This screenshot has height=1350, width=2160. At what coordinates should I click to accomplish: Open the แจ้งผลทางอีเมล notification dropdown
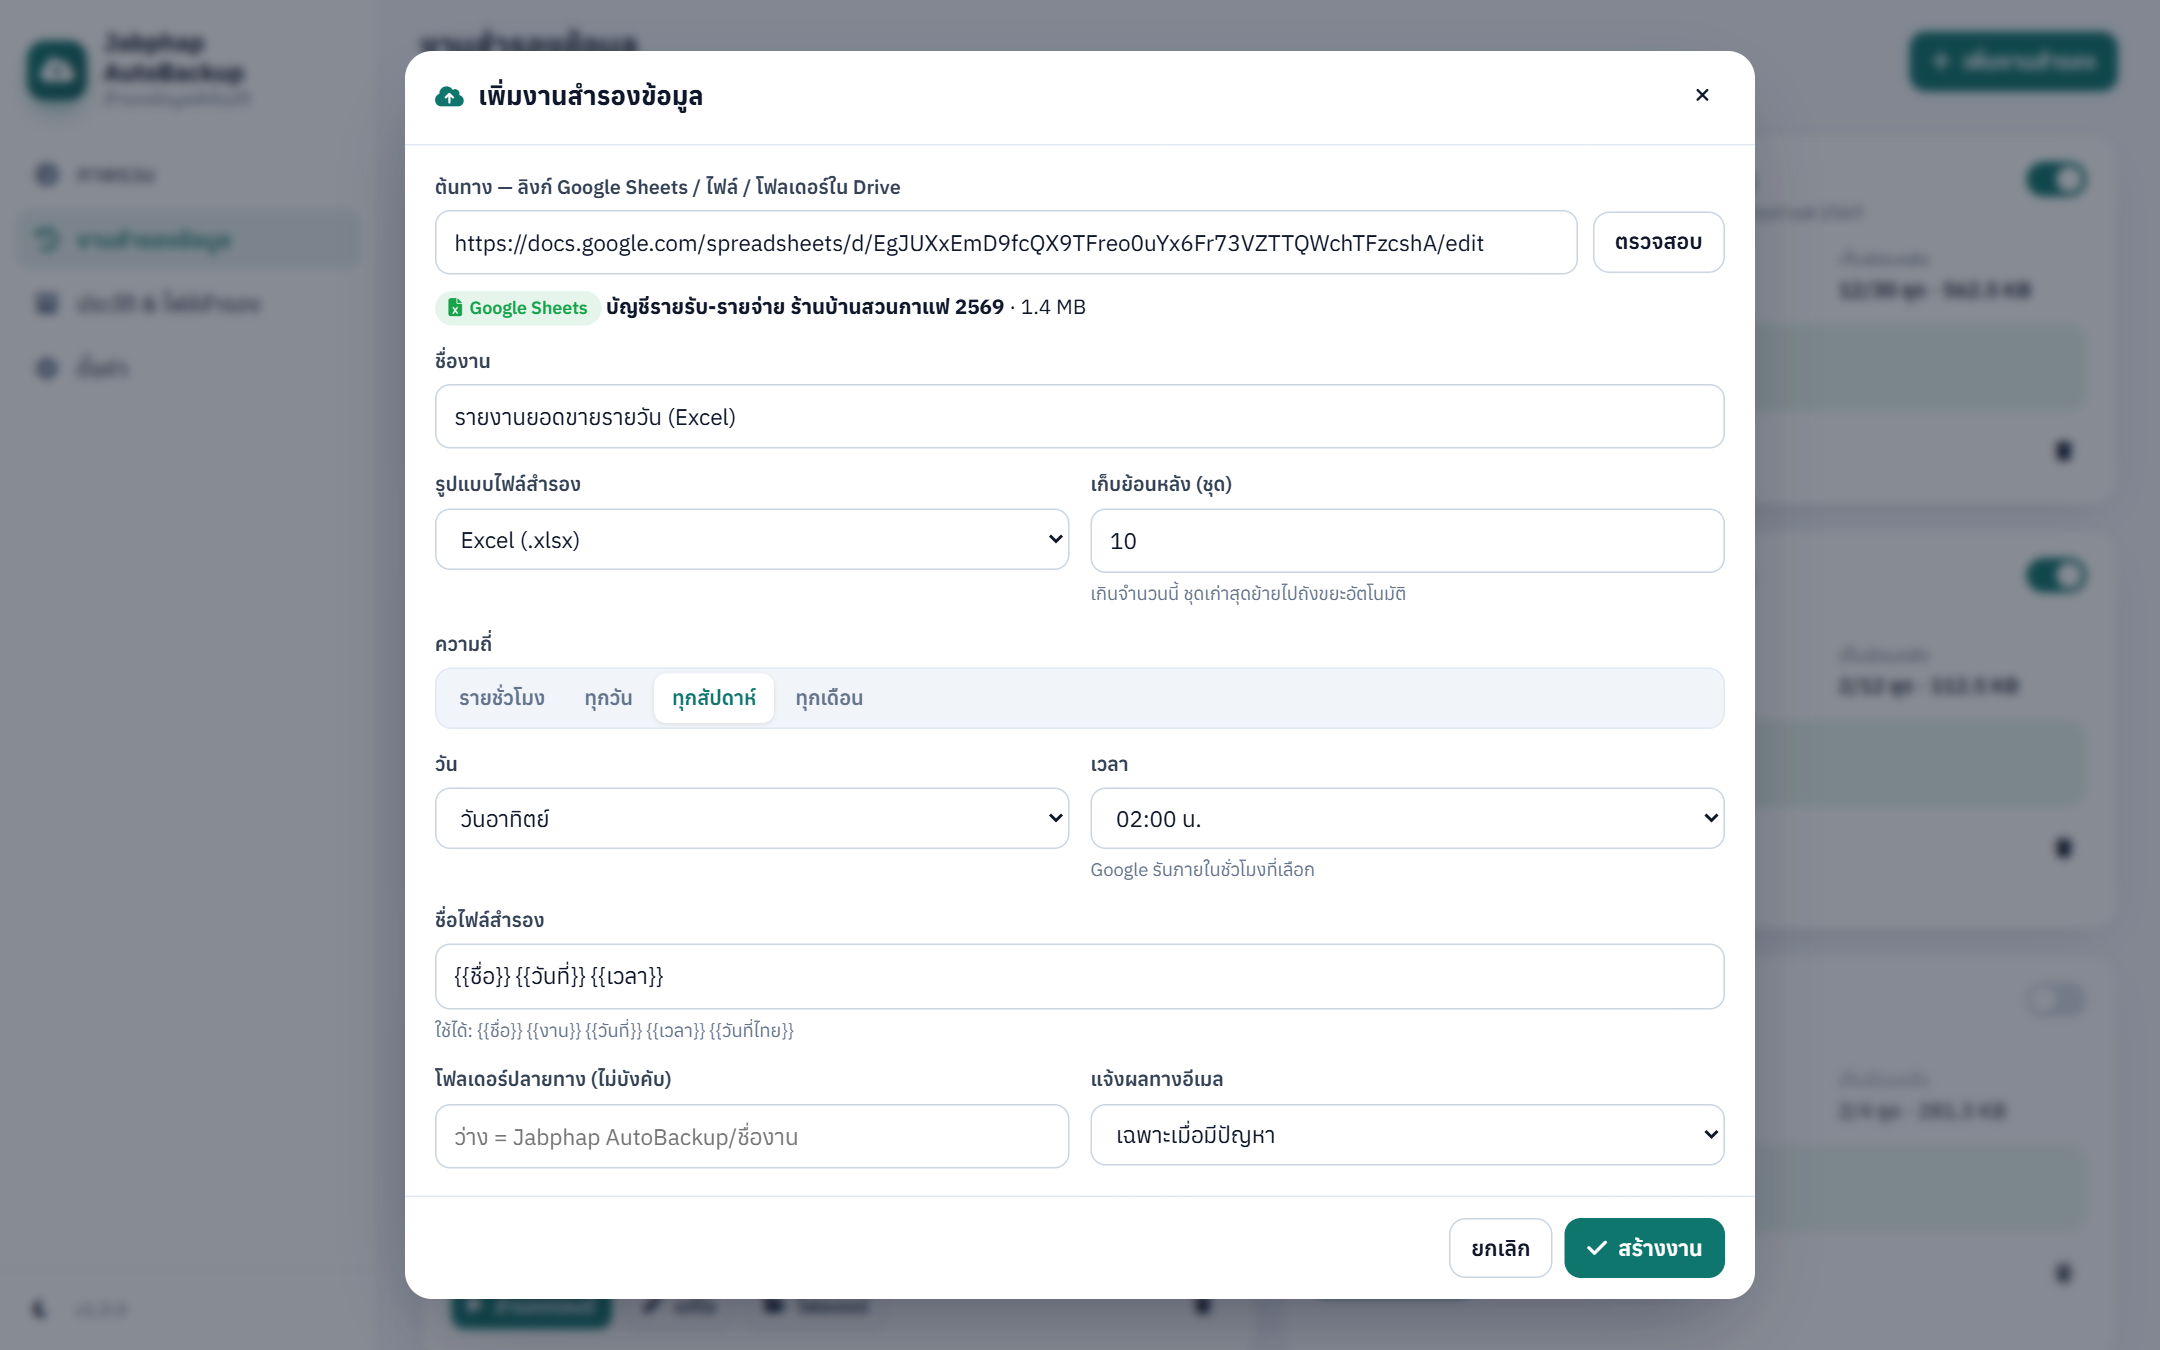(1407, 1135)
